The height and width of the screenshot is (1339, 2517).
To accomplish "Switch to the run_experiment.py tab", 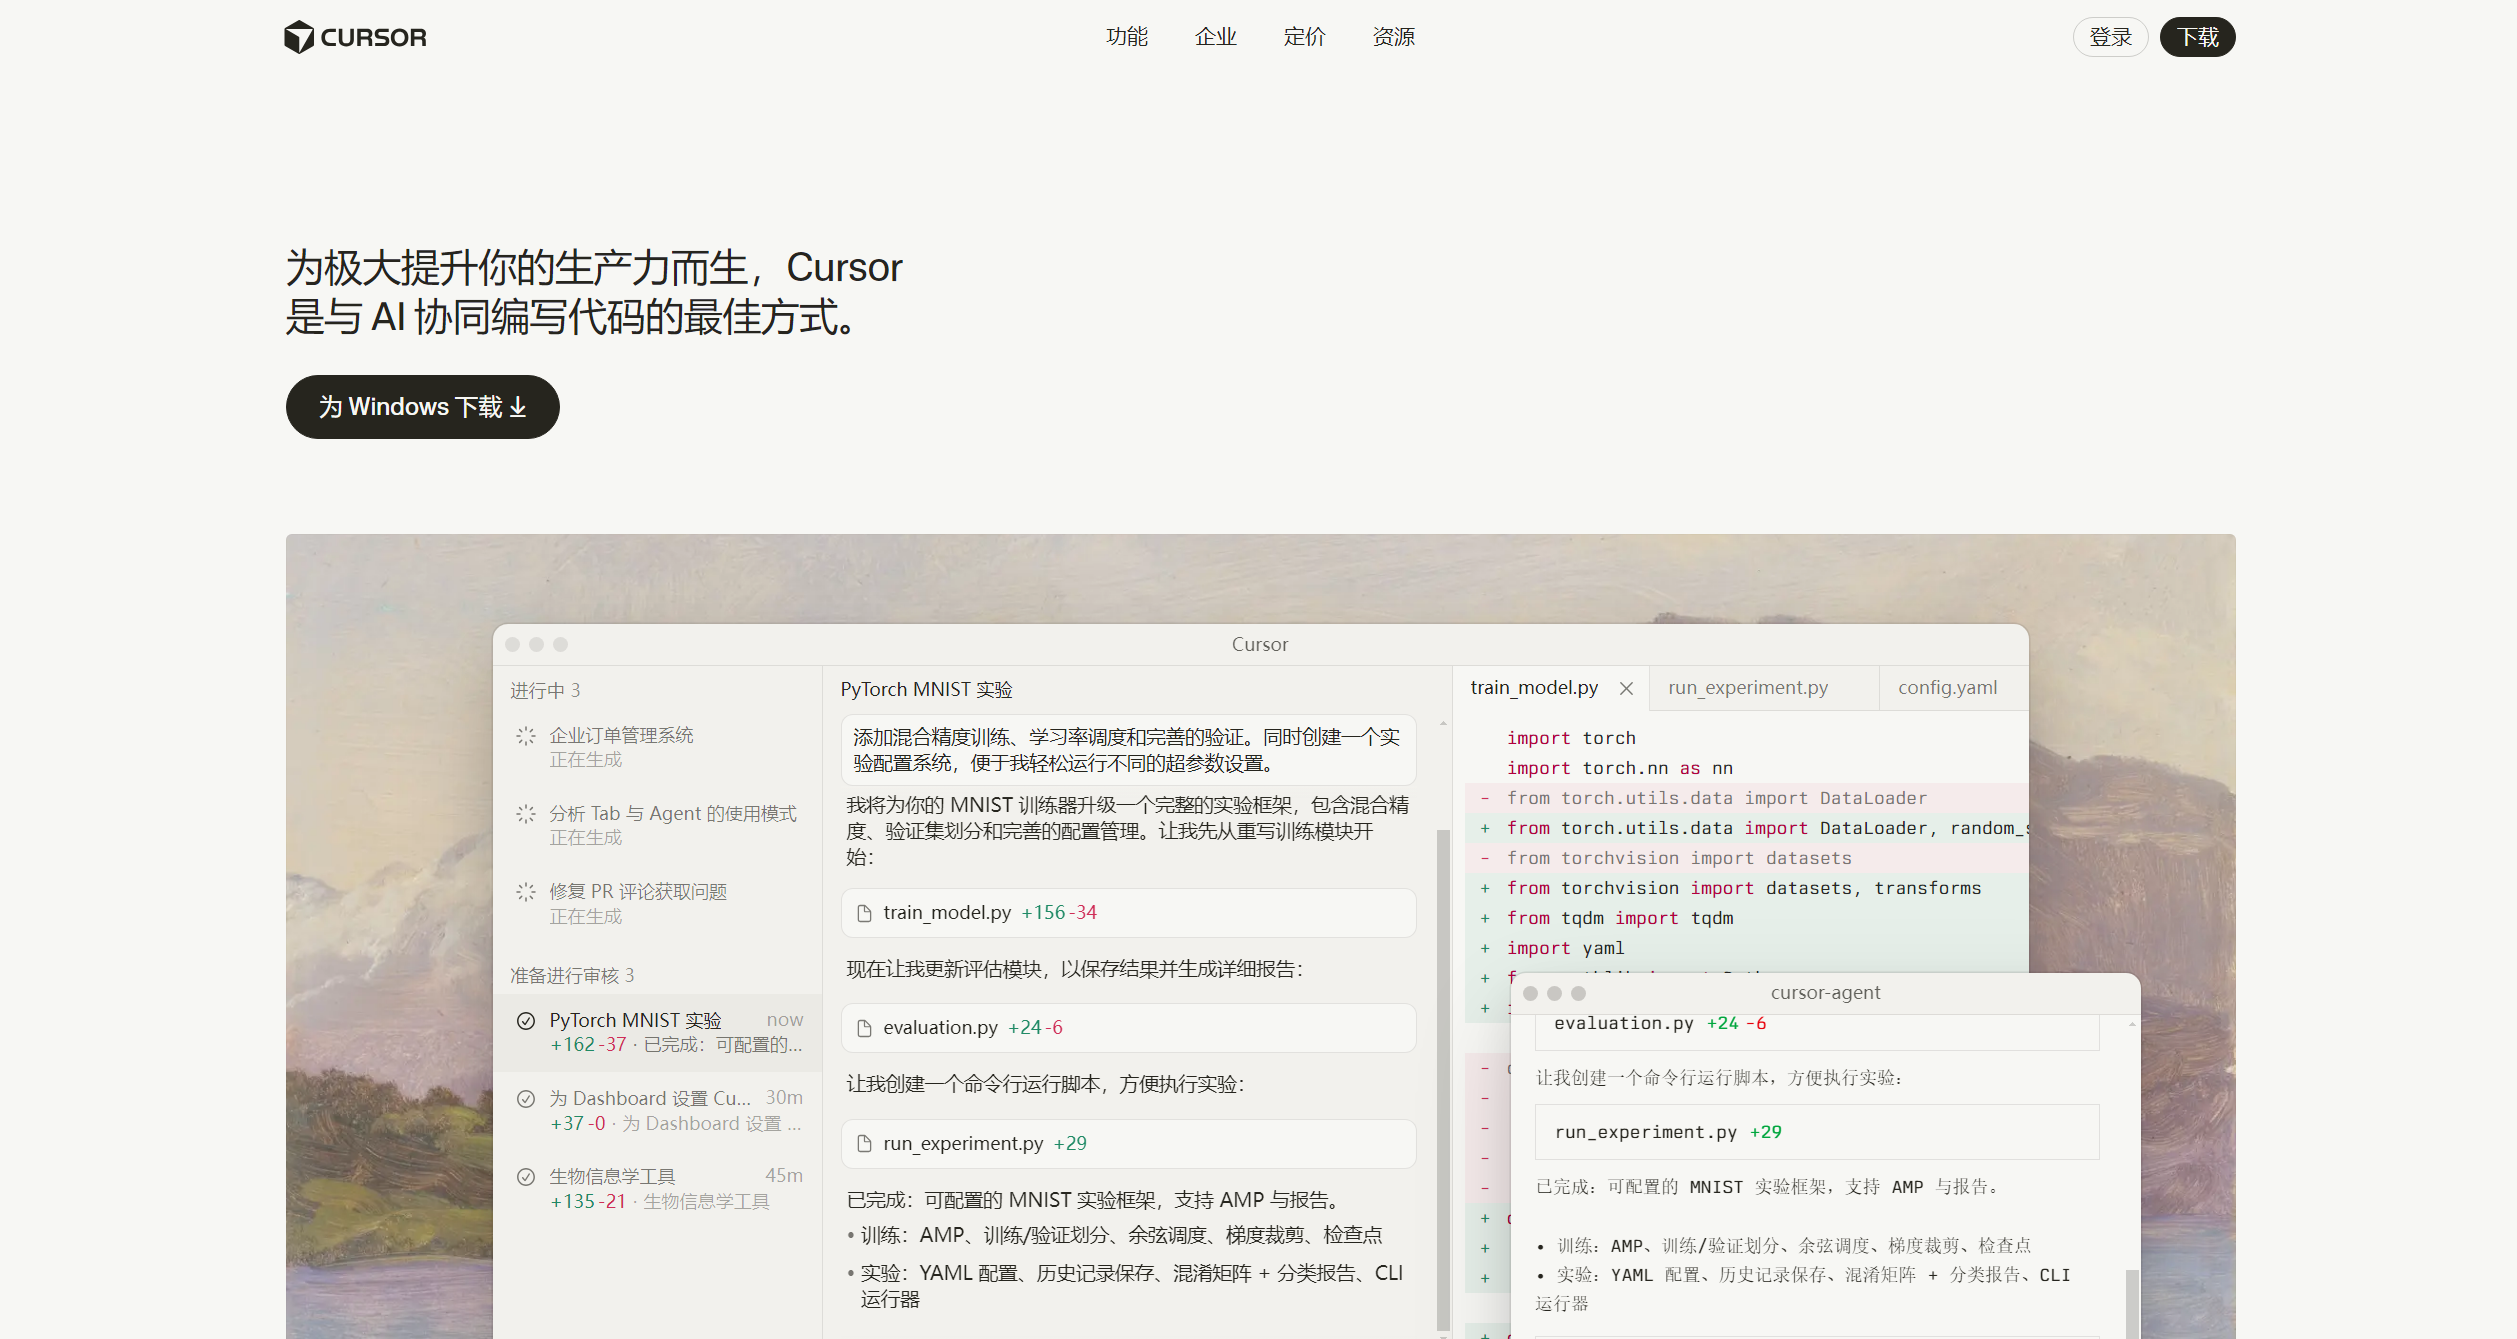I will (1747, 687).
